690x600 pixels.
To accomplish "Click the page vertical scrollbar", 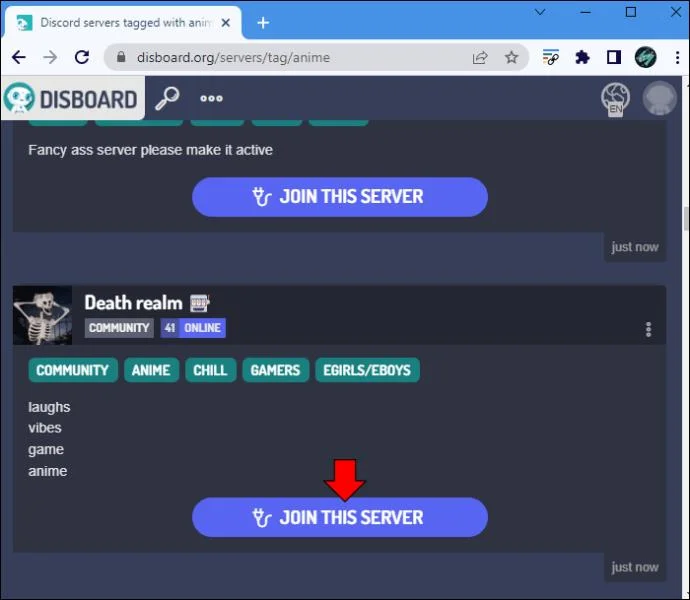I will (x=686, y=218).
